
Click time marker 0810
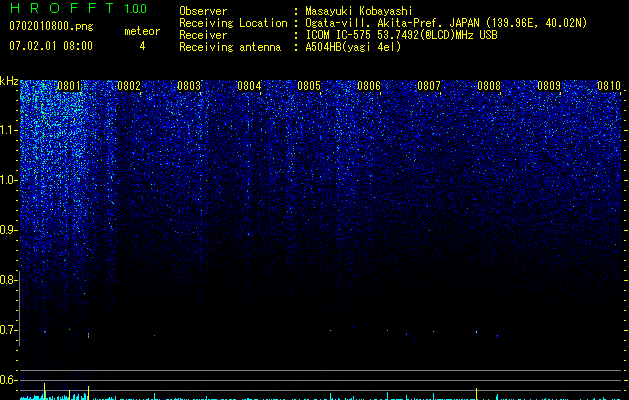(609, 85)
